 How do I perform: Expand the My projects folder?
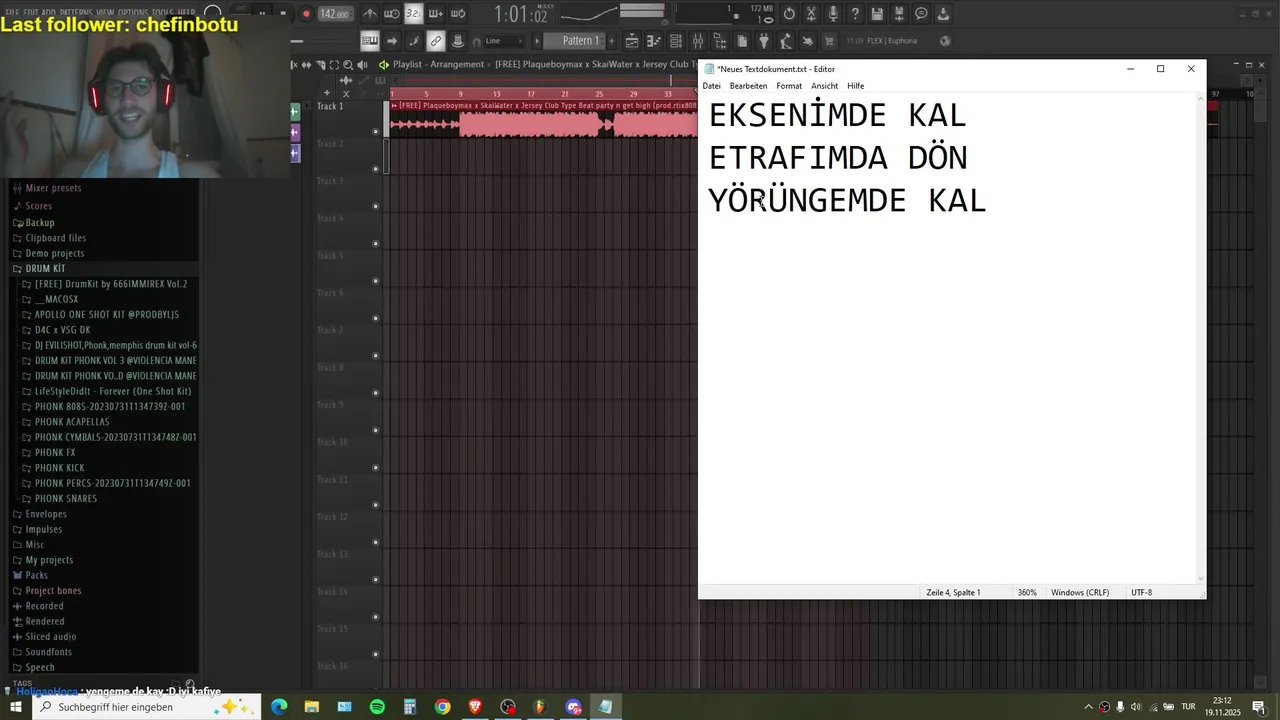(49, 560)
